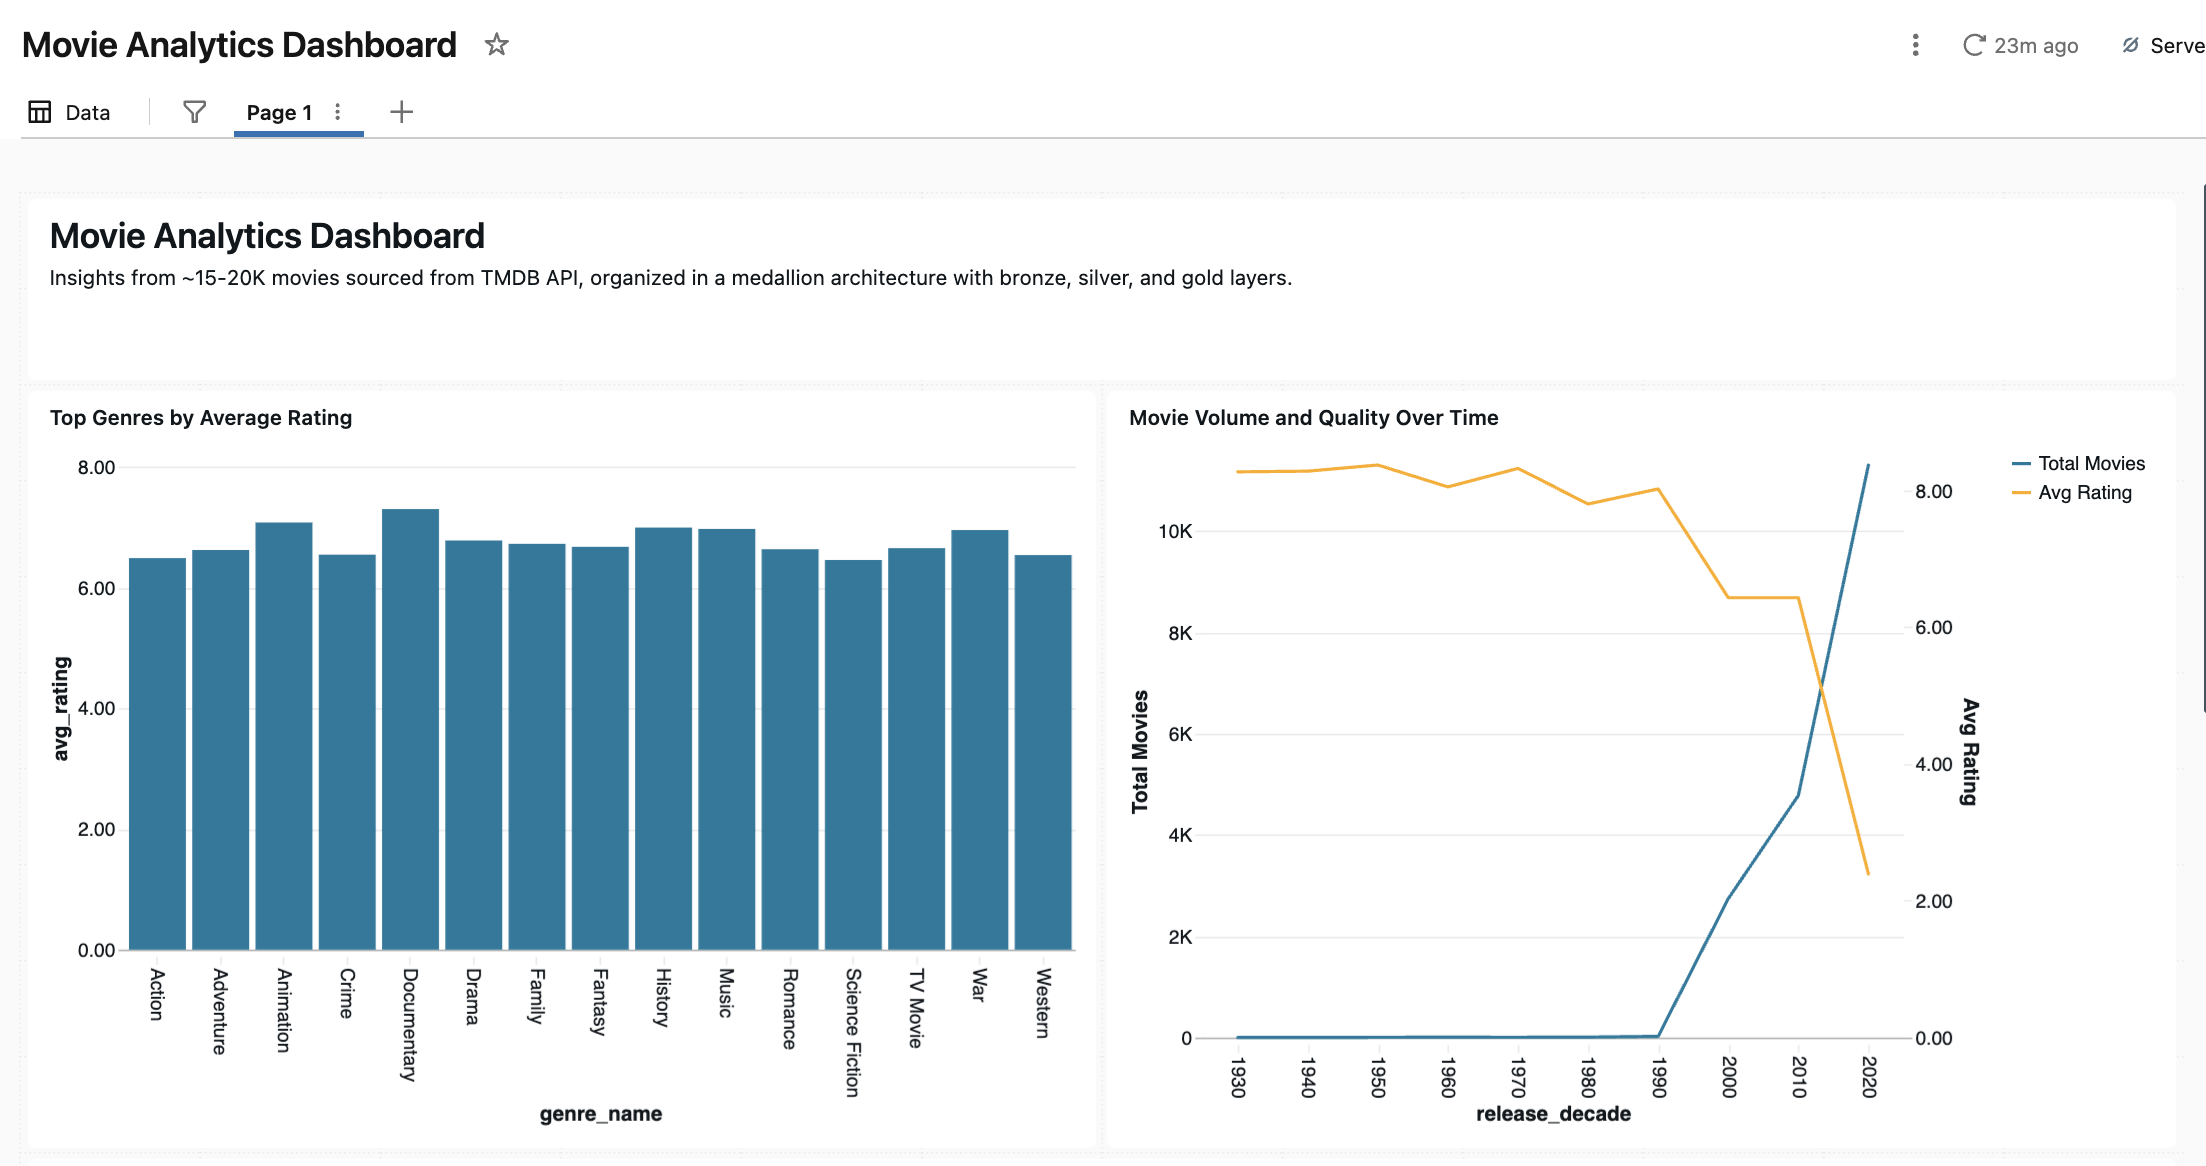Click the Music bar in genre chart

pyautogui.click(x=727, y=739)
